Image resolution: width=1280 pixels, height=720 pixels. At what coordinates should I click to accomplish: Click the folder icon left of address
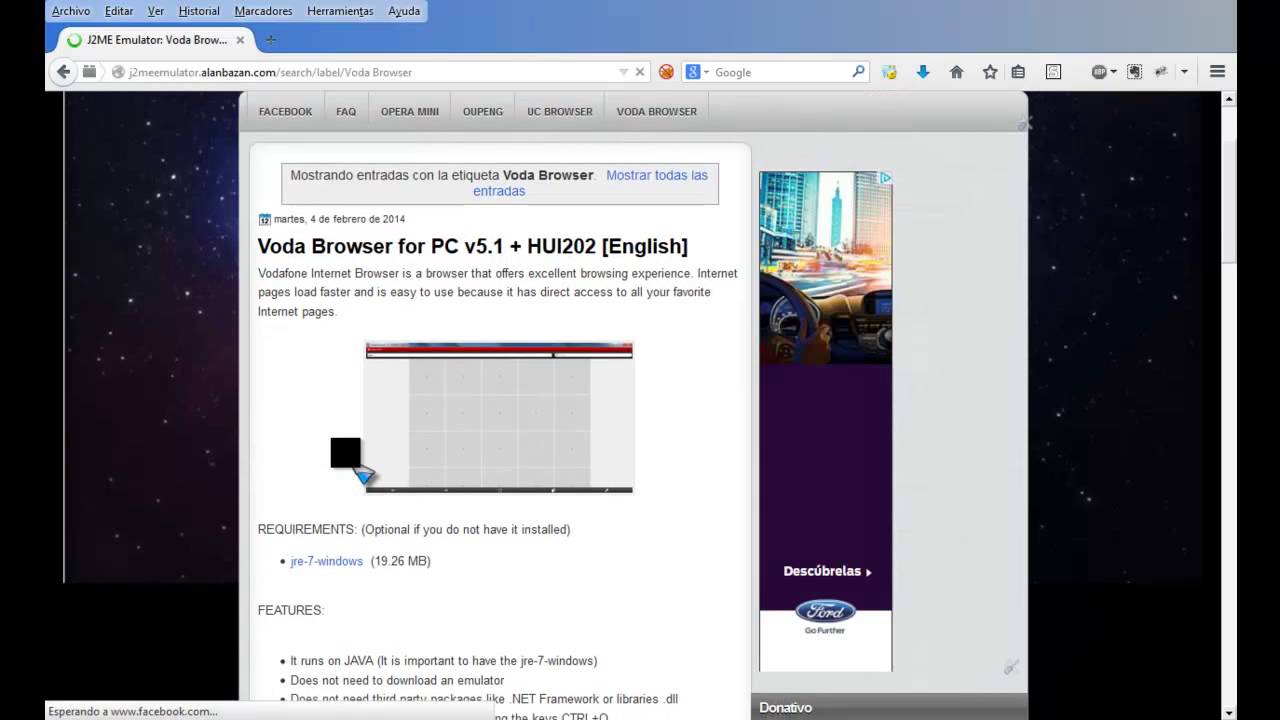(89, 72)
